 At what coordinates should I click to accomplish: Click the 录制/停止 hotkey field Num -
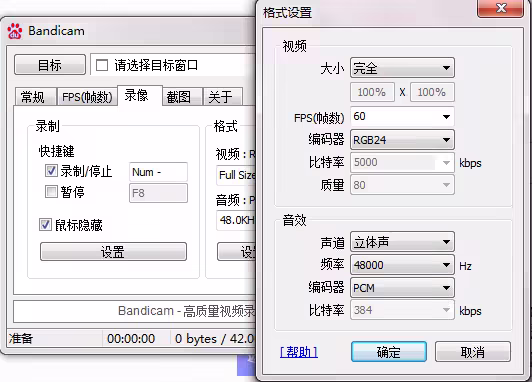pyautogui.click(x=158, y=172)
